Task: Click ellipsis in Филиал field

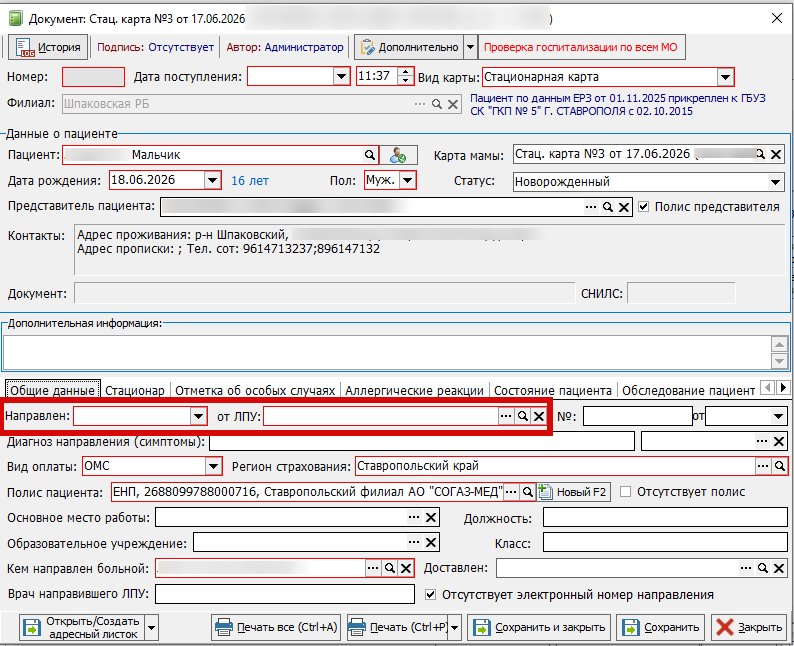Action: [420, 104]
